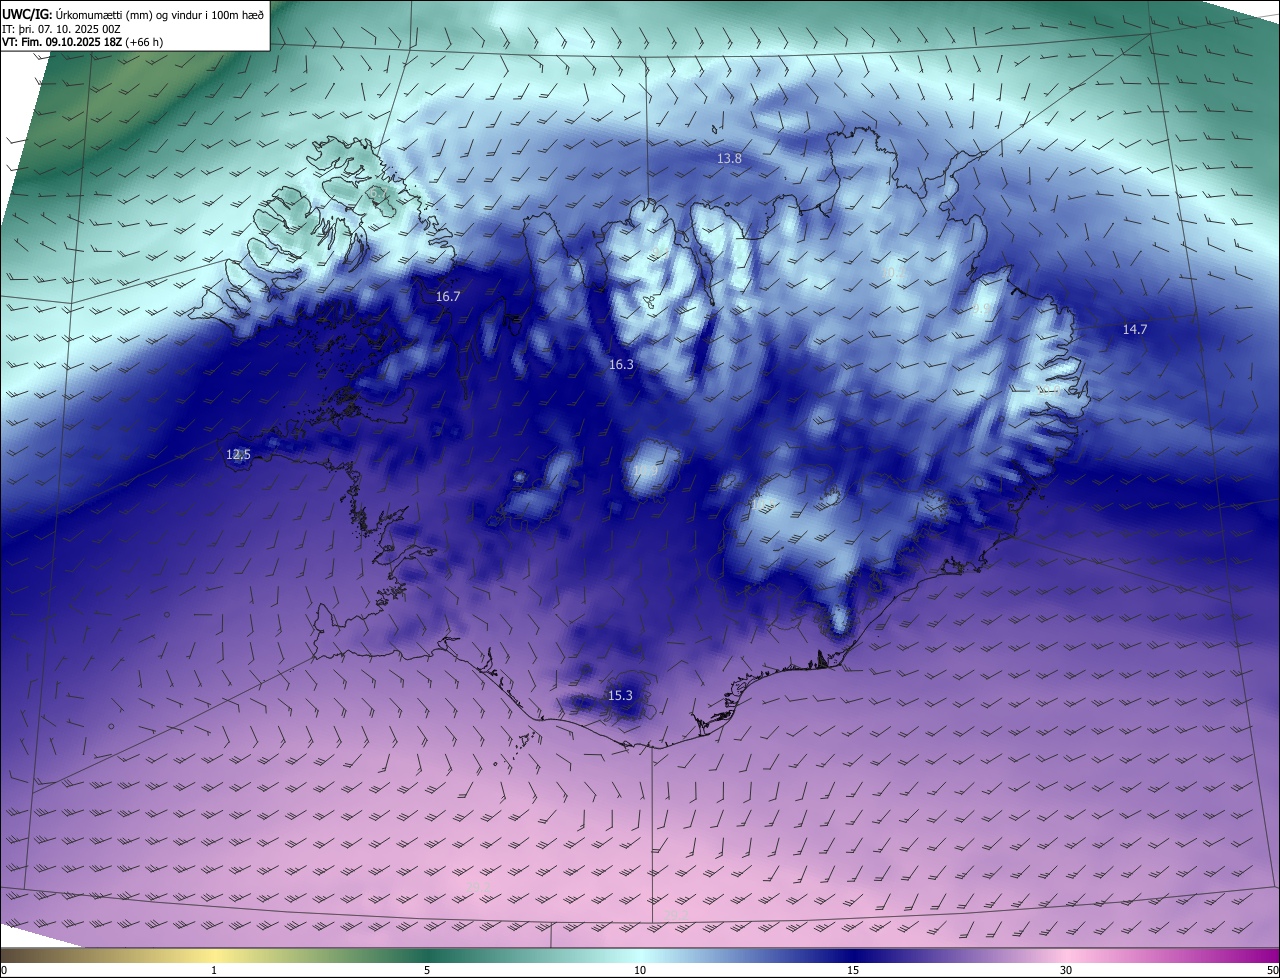1280x978 pixels.
Task: Click the 0 tick on color scale
Action: click(x=4, y=970)
